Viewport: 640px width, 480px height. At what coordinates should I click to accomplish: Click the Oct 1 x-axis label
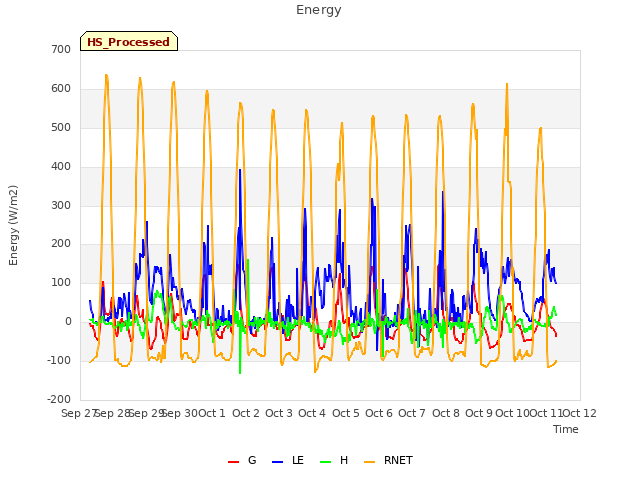(x=212, y=413)
